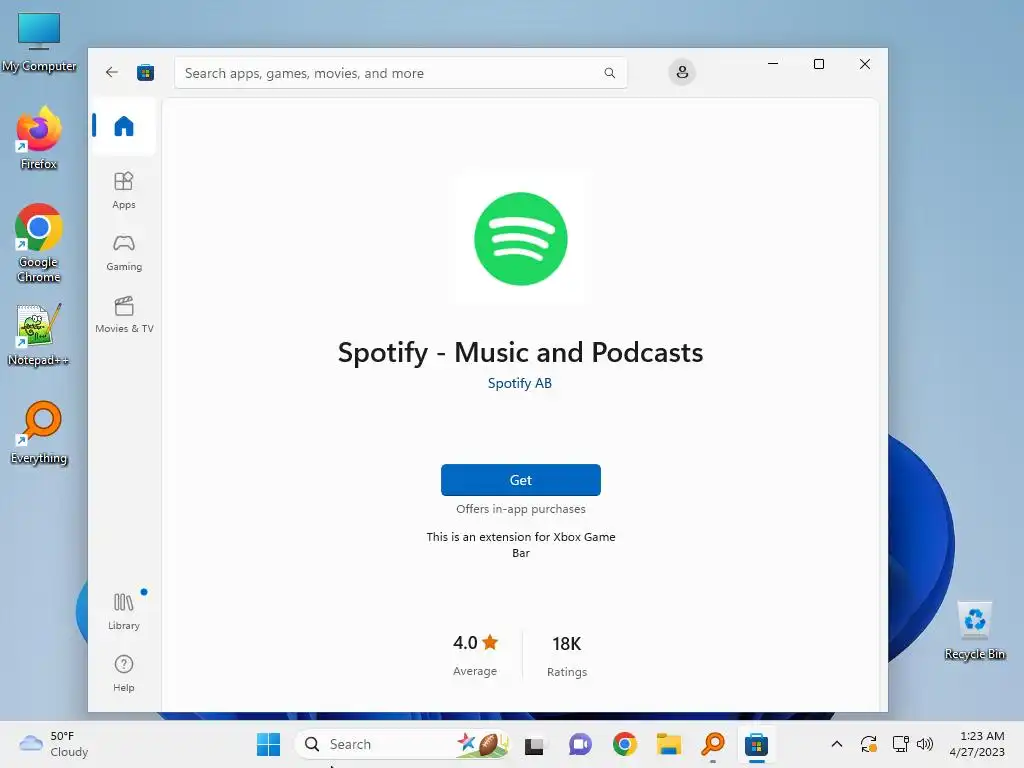1024x768 pixels.
Task: Click the update sync tray icon
Action: click(x=869, y=744)
